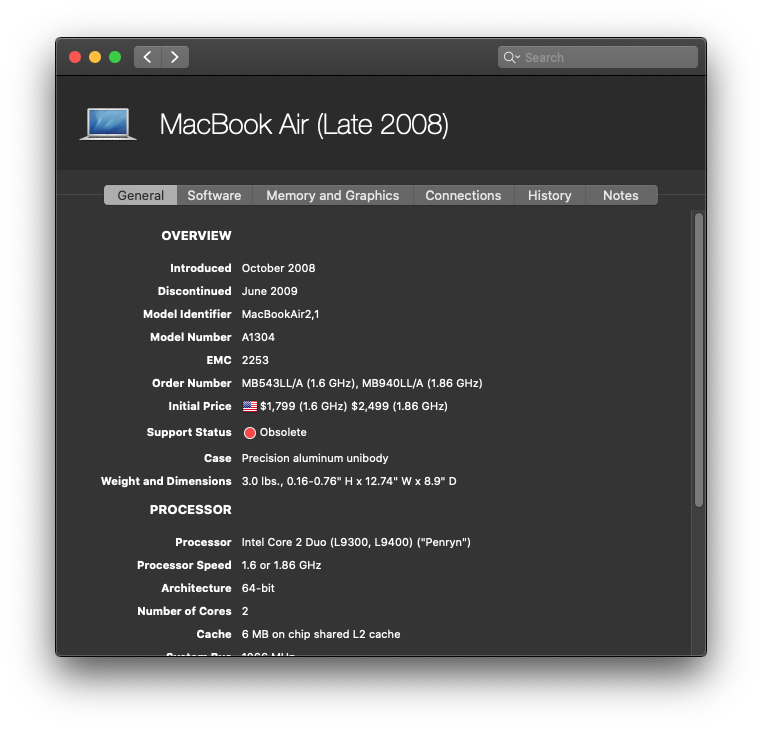762x730 pixels.
Task: Click the Number of Cores label
Action: 184,611
